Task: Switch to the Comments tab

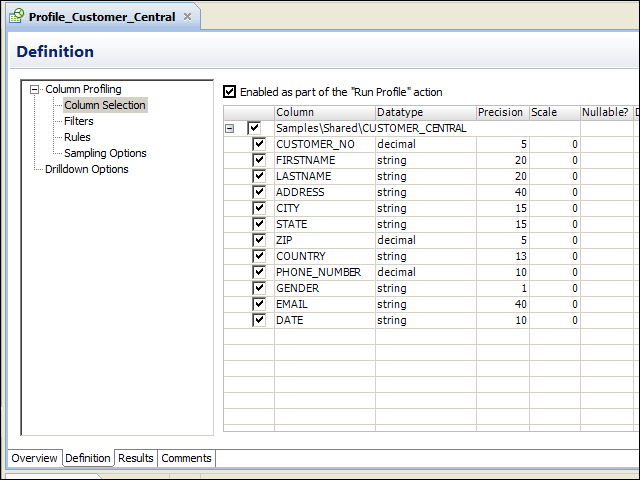Action: click(x=186, y=458)
